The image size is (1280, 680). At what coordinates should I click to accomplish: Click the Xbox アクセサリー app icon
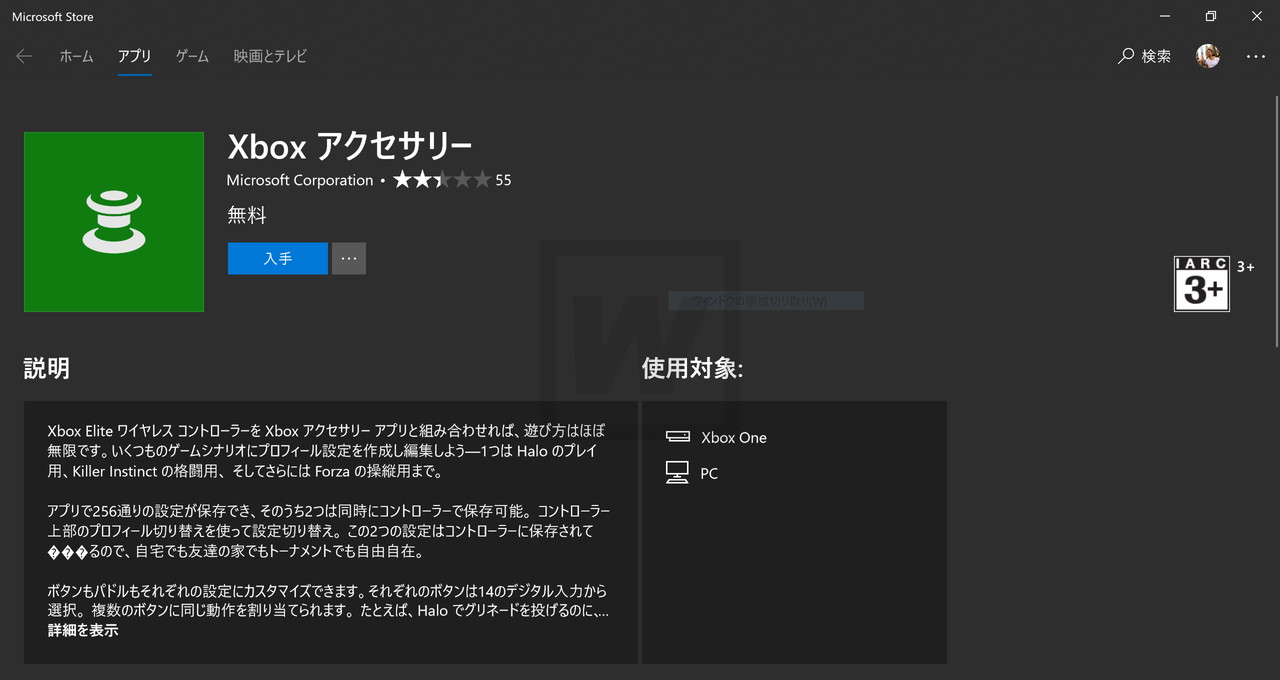(x=114, y=222)
